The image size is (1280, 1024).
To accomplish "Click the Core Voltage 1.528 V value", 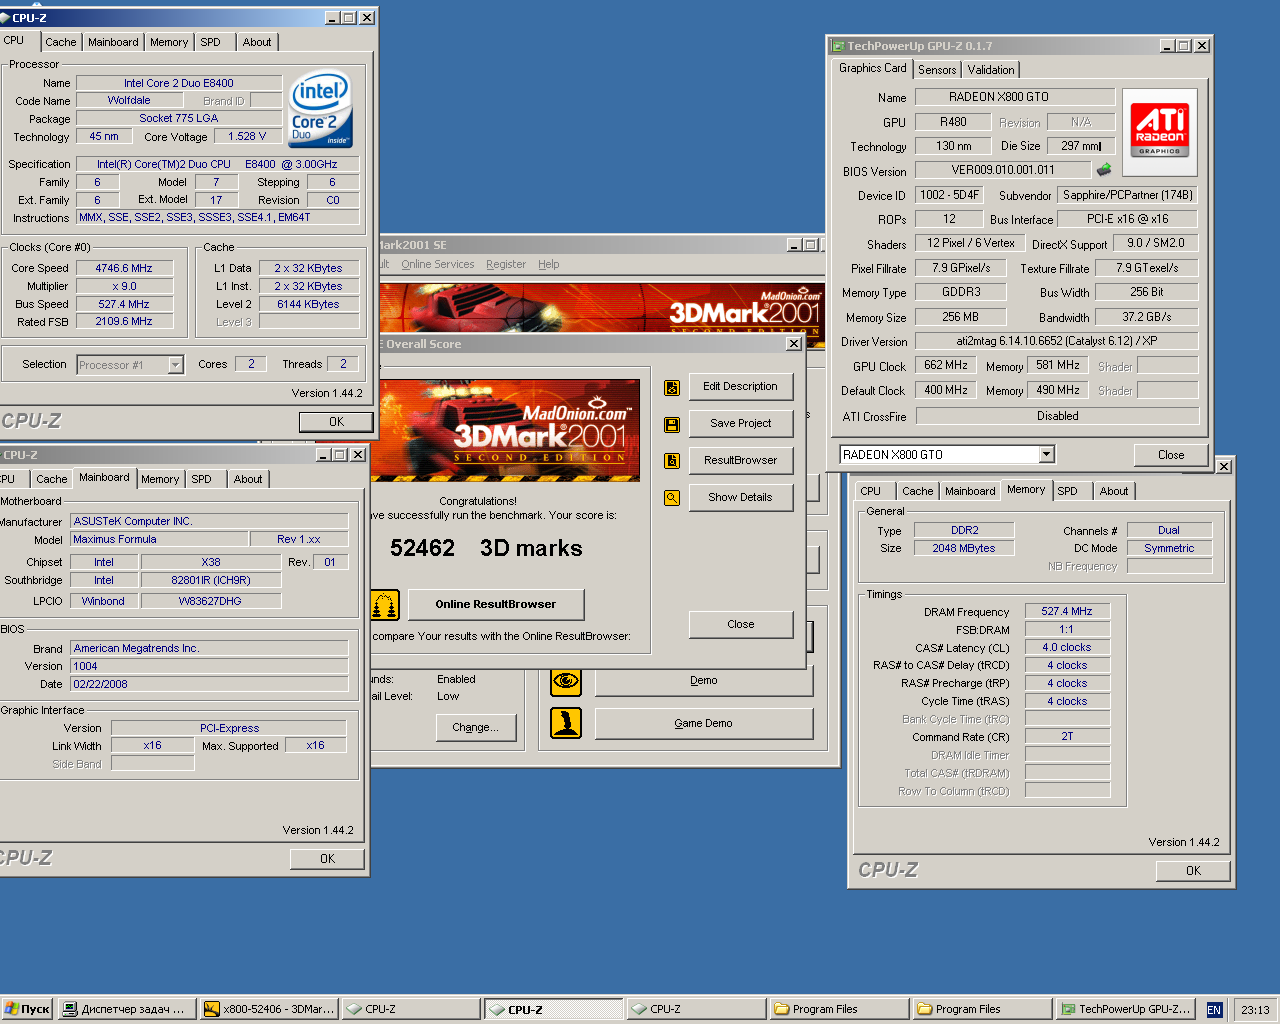I will tap(247, 137).
